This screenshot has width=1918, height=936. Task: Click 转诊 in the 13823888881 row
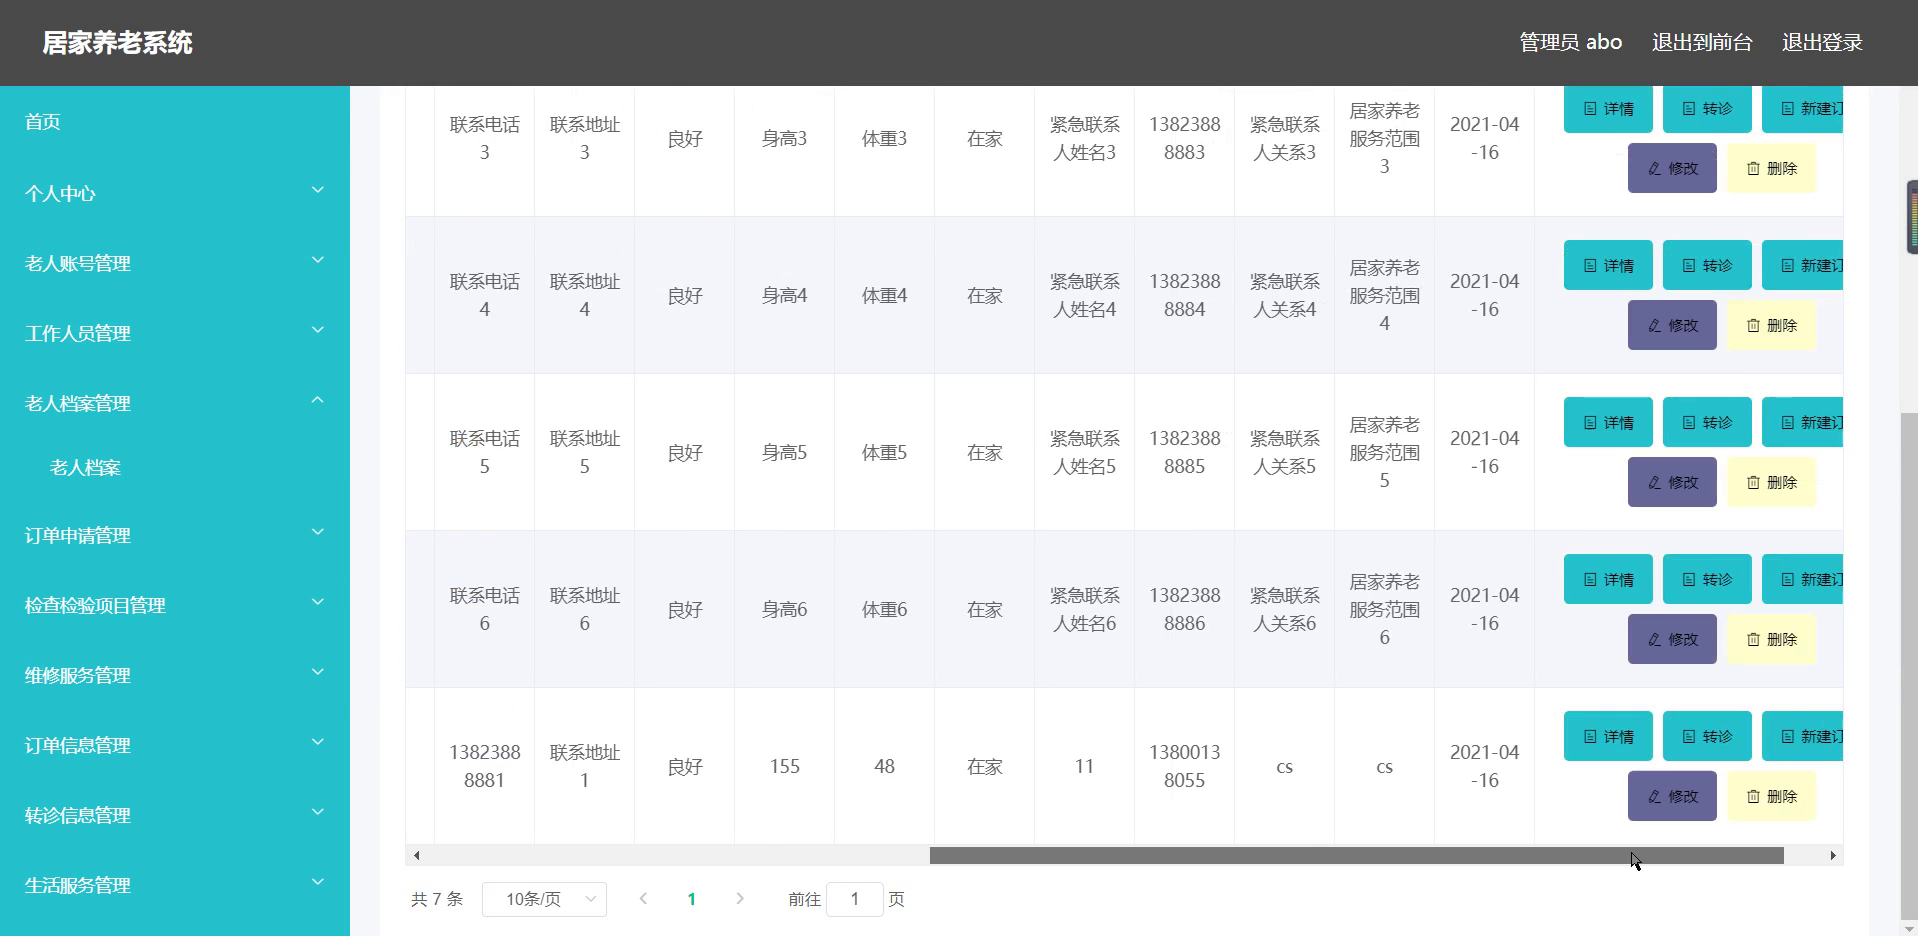(1707, 736)
